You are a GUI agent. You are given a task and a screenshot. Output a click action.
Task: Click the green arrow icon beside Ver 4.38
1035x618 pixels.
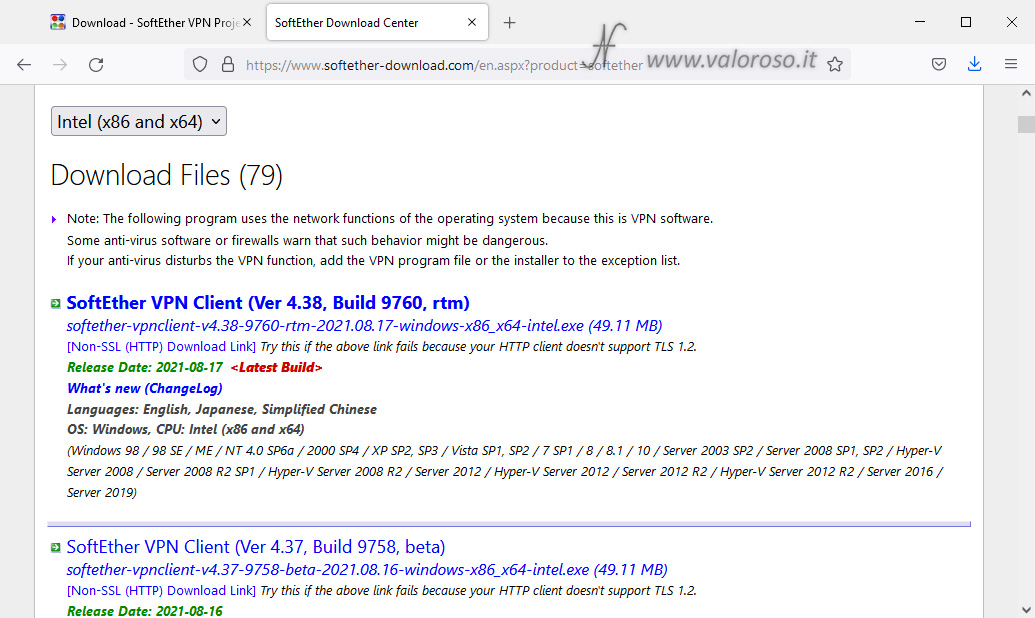(56, 304)
